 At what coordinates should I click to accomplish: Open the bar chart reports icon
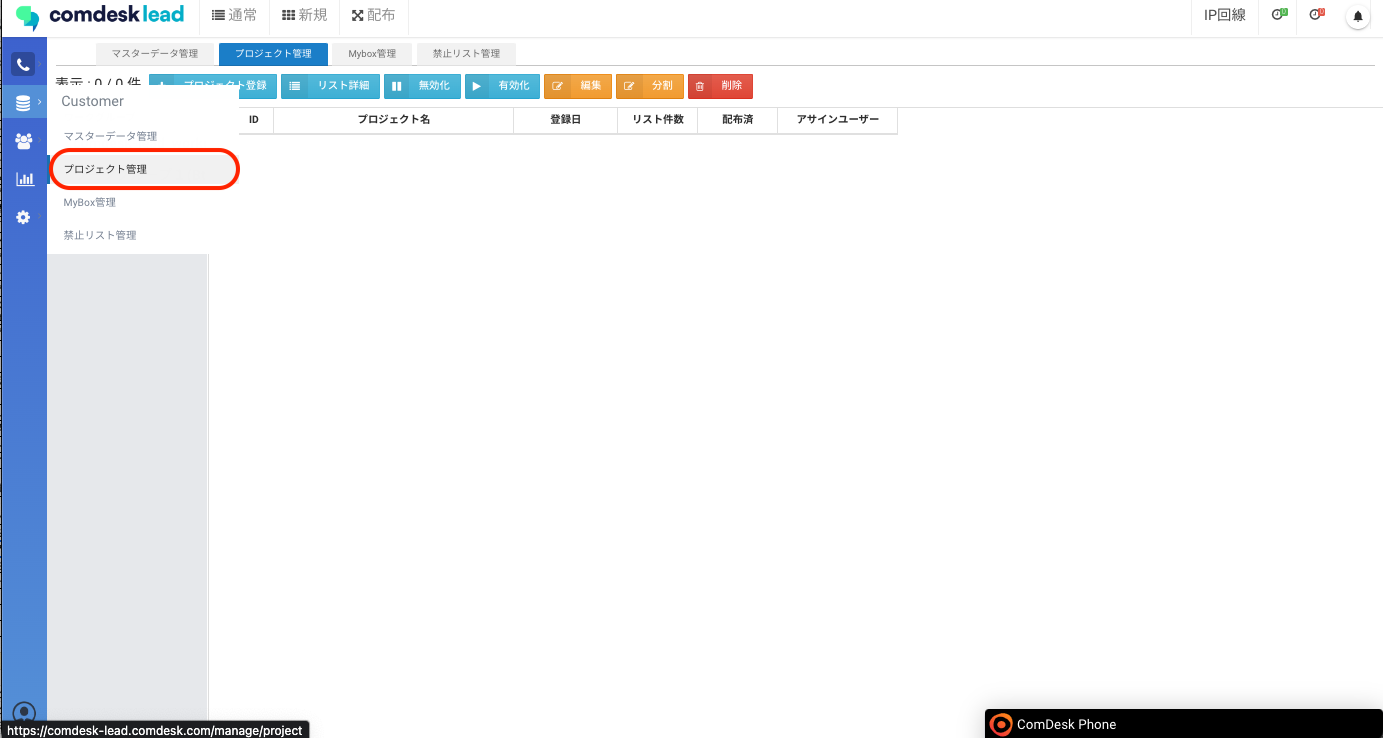click(x=24, y=179)
